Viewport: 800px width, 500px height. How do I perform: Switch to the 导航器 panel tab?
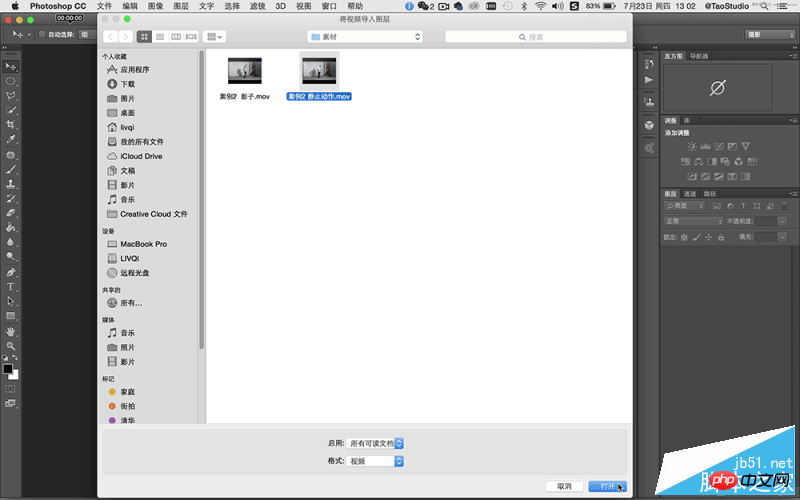(x=699, y=56)
